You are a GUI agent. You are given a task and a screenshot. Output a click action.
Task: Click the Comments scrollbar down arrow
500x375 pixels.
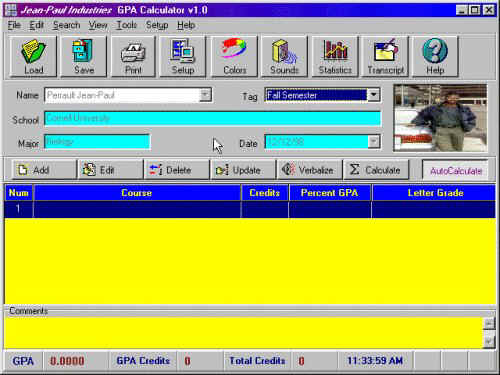pyautogui.click(x=489, y=342)
